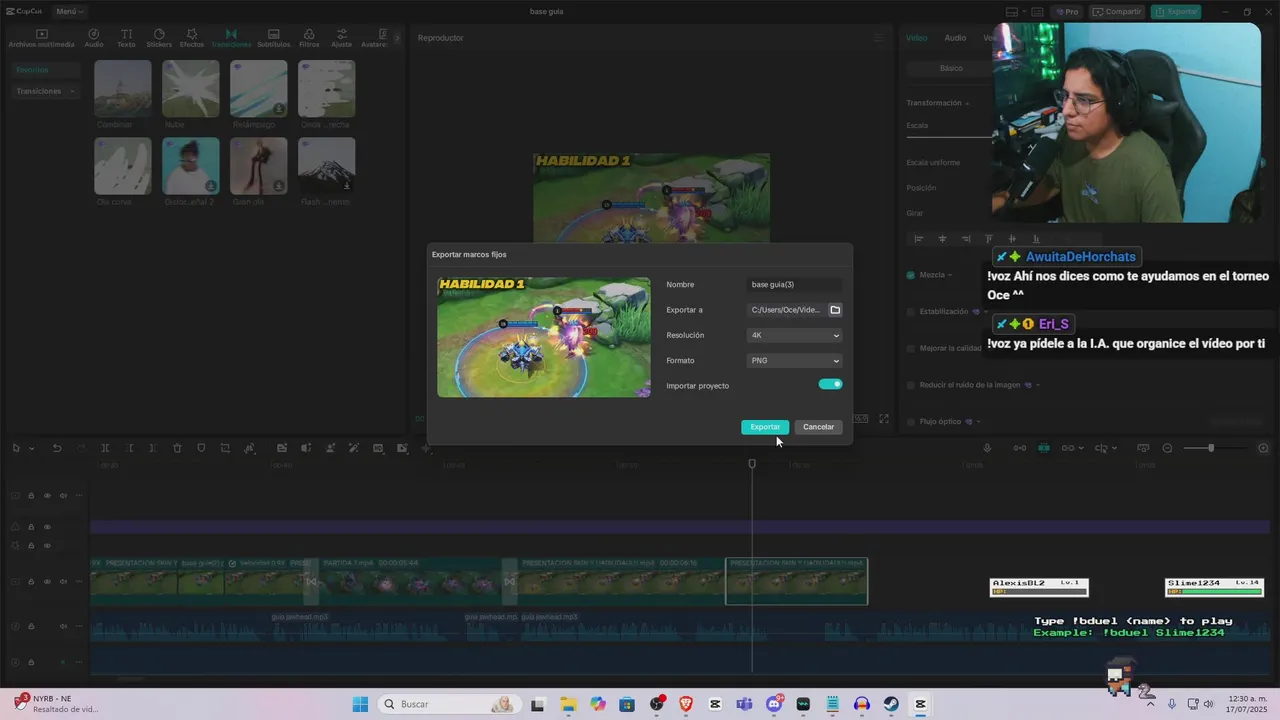
Task: Select the Combinar transition thumbnail
Action: coord(123,88)
